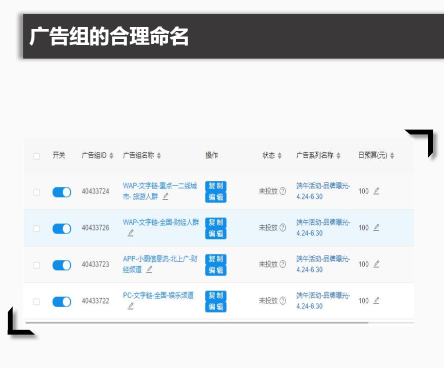This screenshot has width=444, height=368.
Task: Click 未投放 status in row 40433722
Action: pyautogui.click(x=268, y=301)
